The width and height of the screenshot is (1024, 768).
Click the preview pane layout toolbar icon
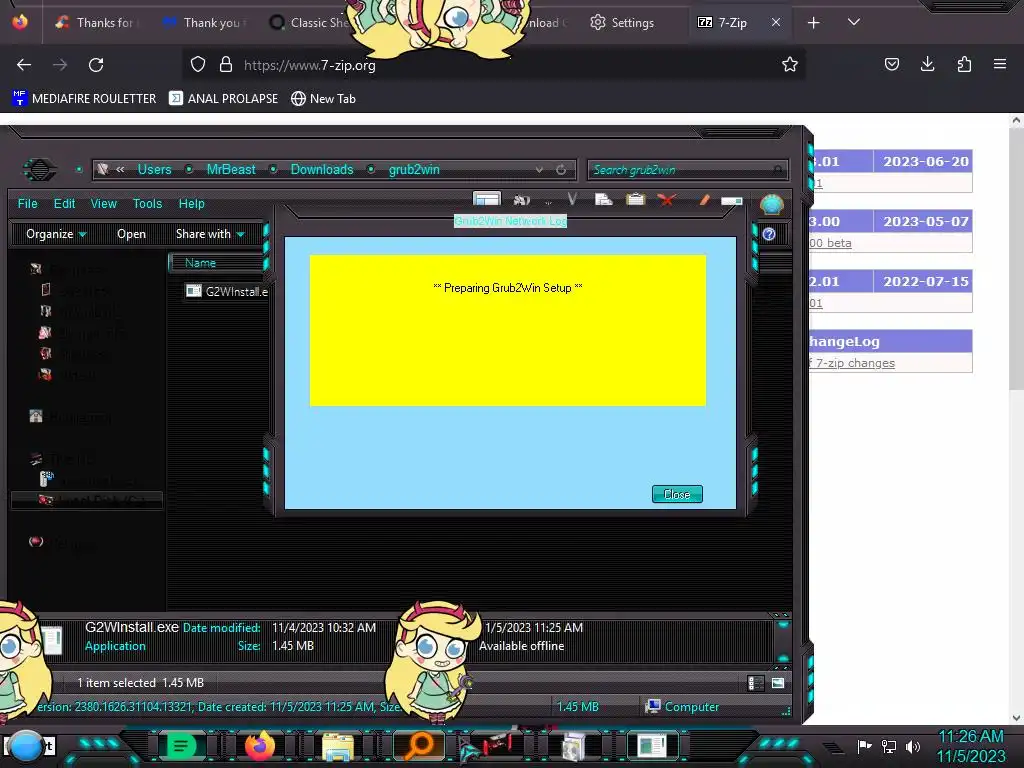(487, 199)
